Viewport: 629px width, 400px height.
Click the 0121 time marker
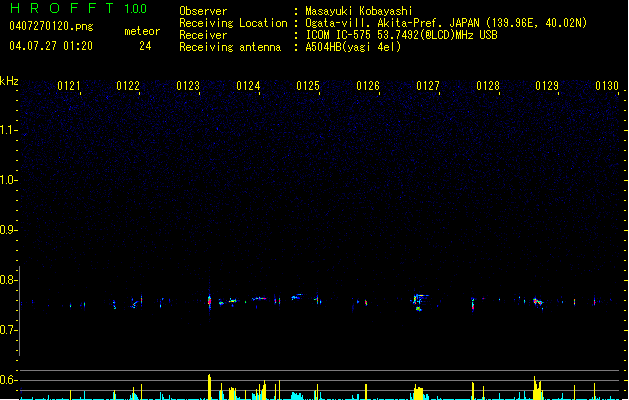coord(69,86)
